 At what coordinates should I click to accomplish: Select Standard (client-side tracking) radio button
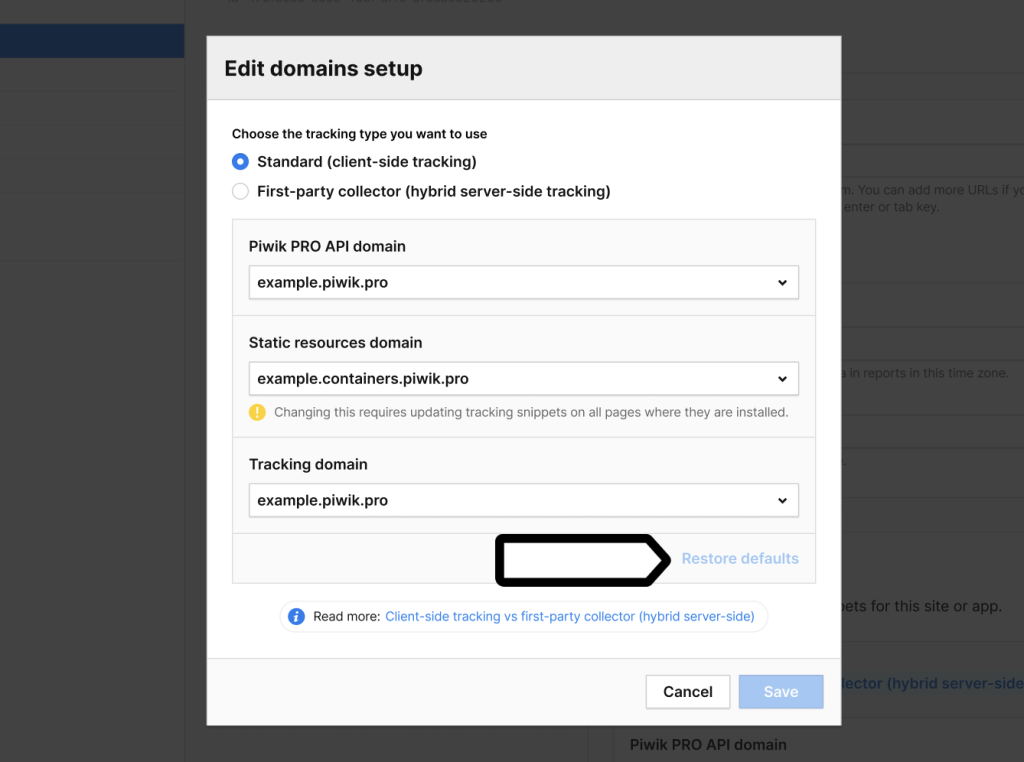(240, 161)
